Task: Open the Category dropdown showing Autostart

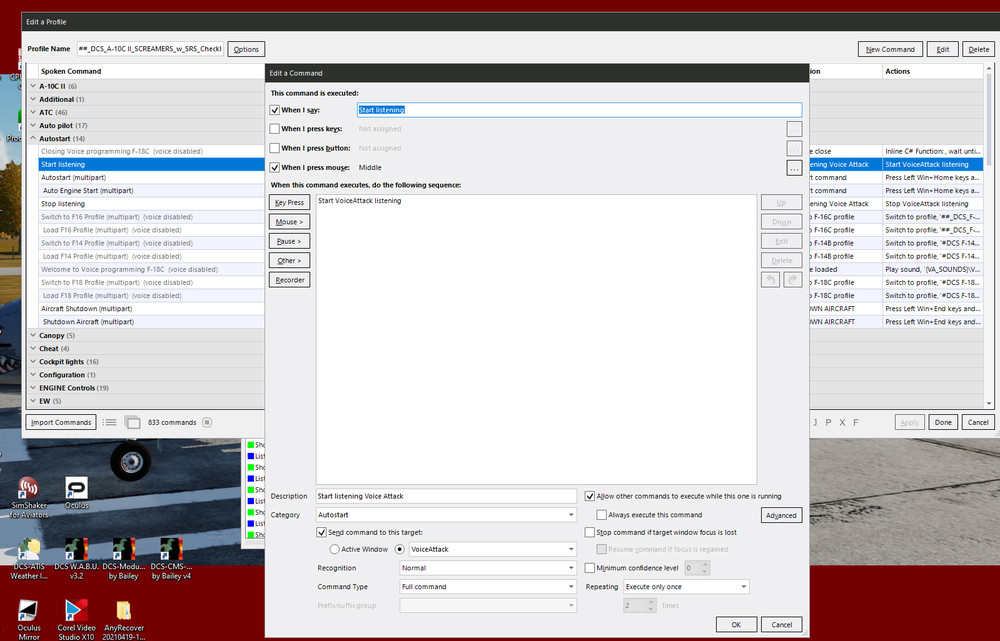Action: coord(446,515)
